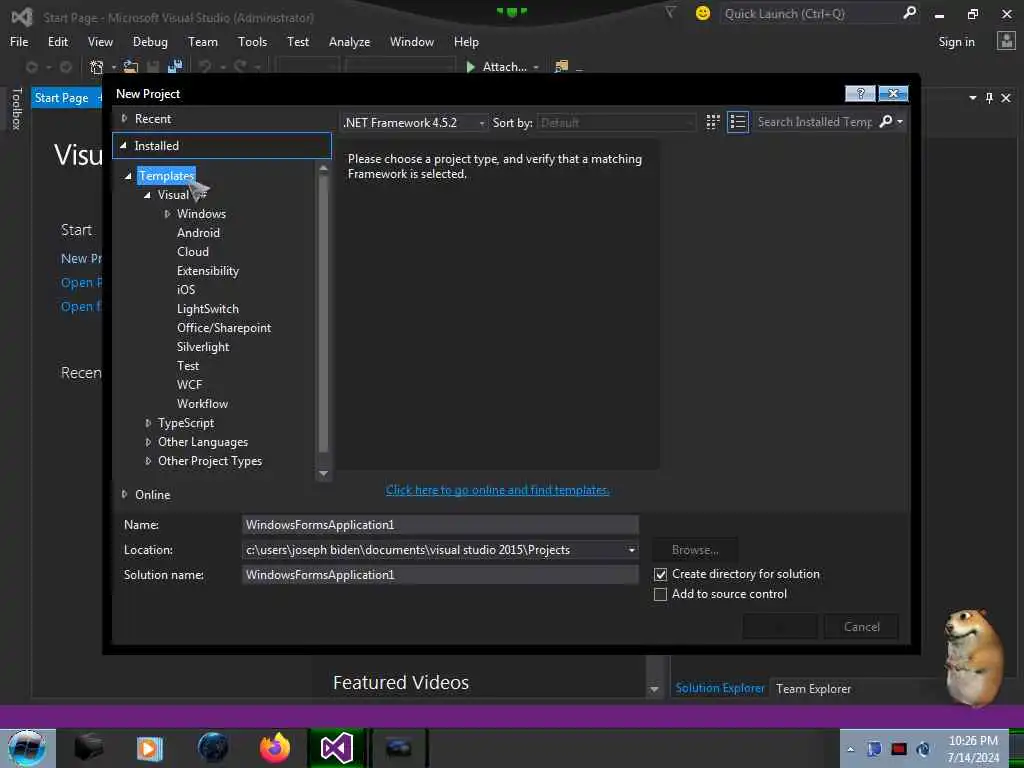Select the Android template category
This screenshot has height=768, width=1024.
click(x=198, y=232)
